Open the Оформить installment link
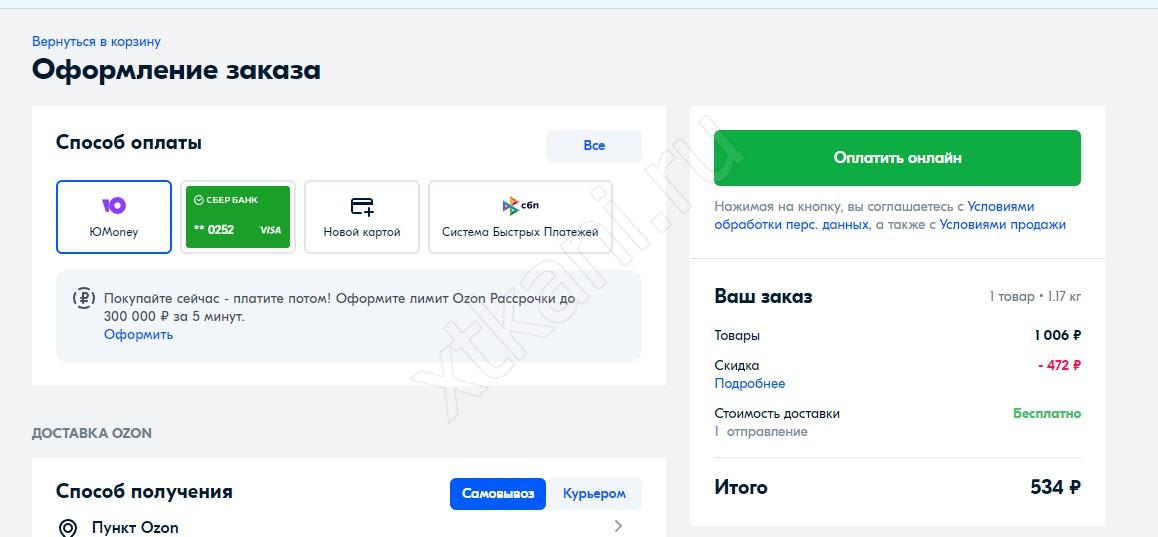This screenshot has width=1158, height=537. coord(138,335)
